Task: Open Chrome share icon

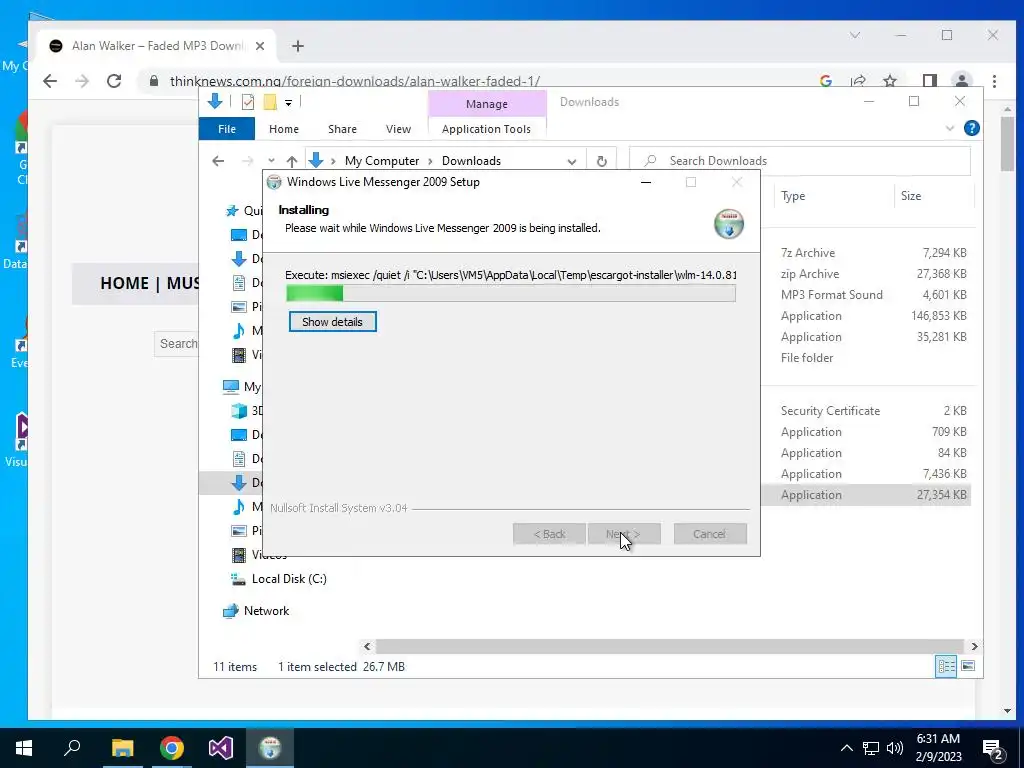Action: coord(858,81)
